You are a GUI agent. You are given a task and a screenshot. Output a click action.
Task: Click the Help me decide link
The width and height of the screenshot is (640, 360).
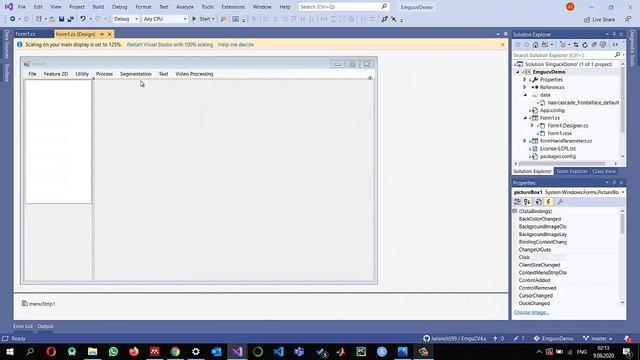236,44
